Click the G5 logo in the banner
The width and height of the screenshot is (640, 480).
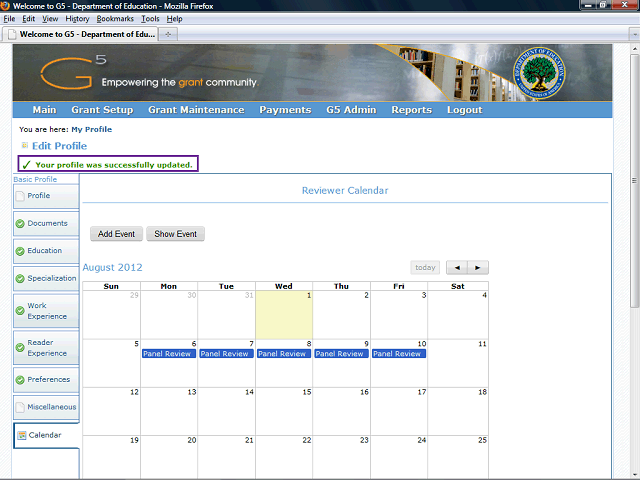tap(73, 72)
